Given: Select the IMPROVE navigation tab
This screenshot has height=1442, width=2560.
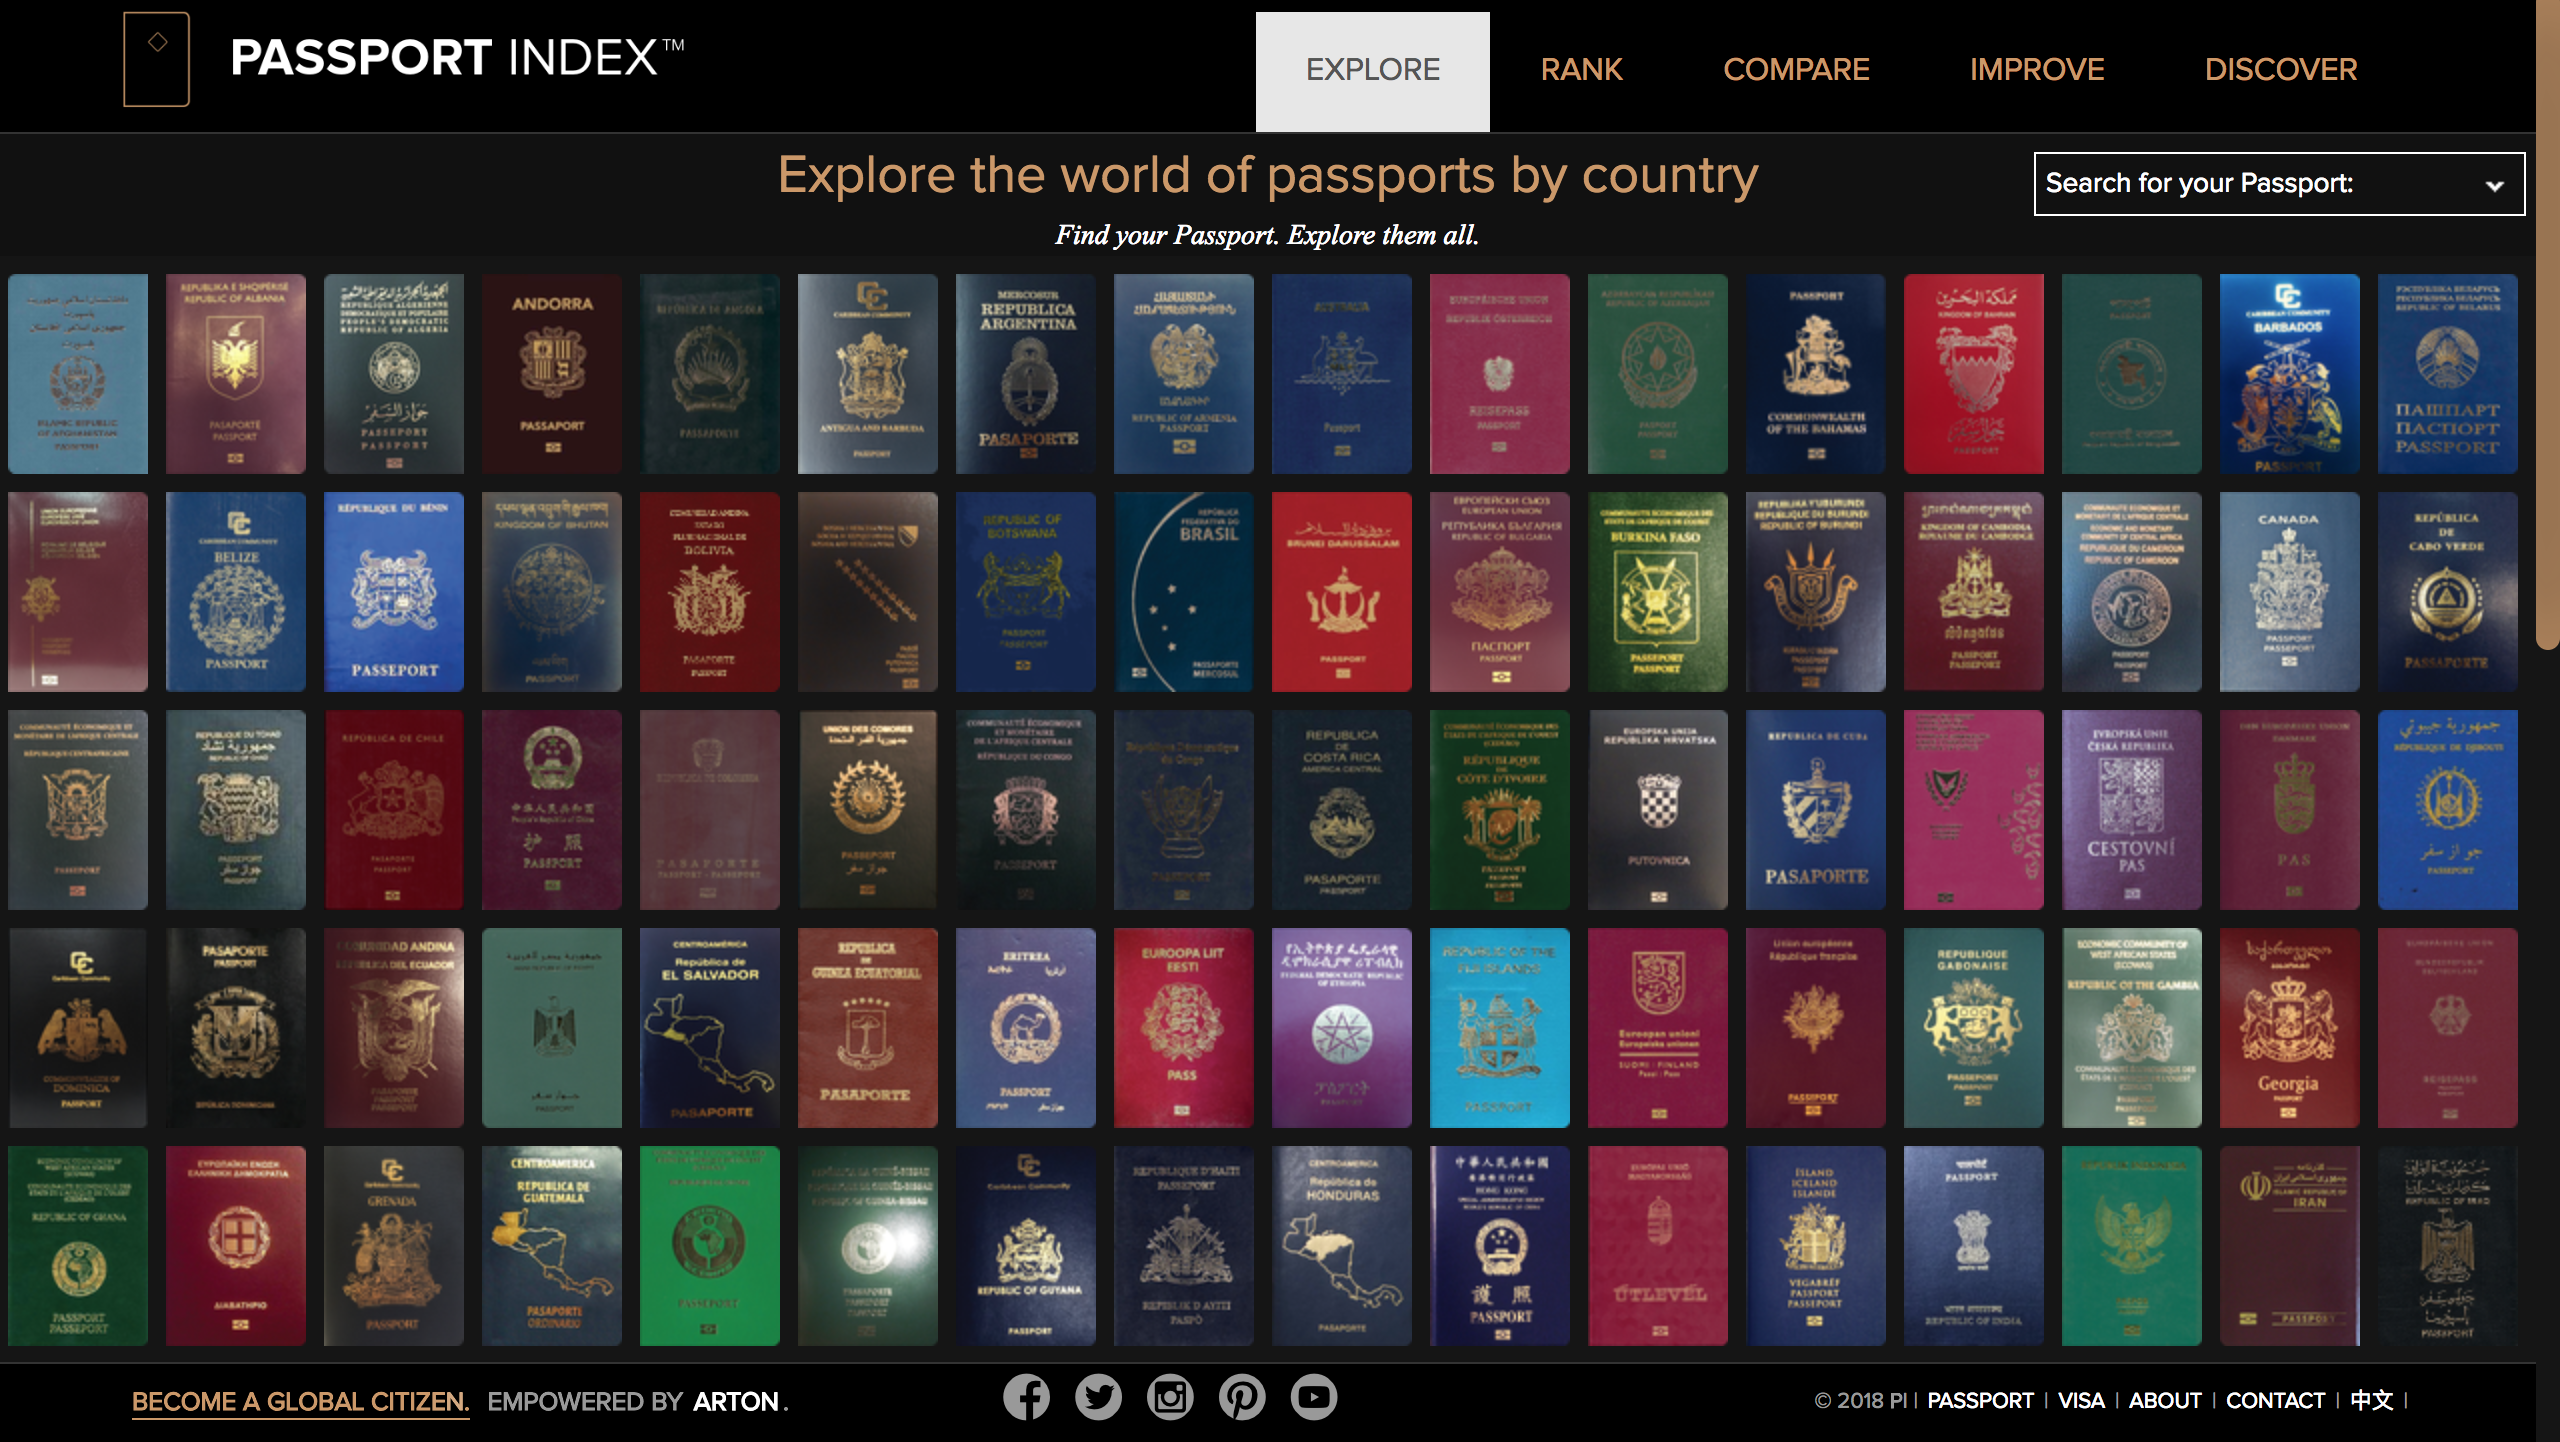Looking at the screenshot, I should (x=2037, y=70).
